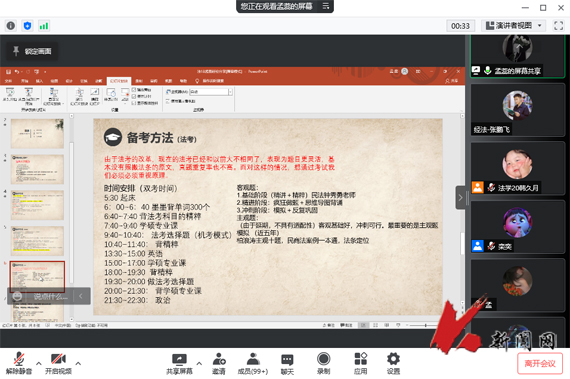Click the 共享屏幕 share screen button
This screenshot has width=570, height=379.
point(179,363)
